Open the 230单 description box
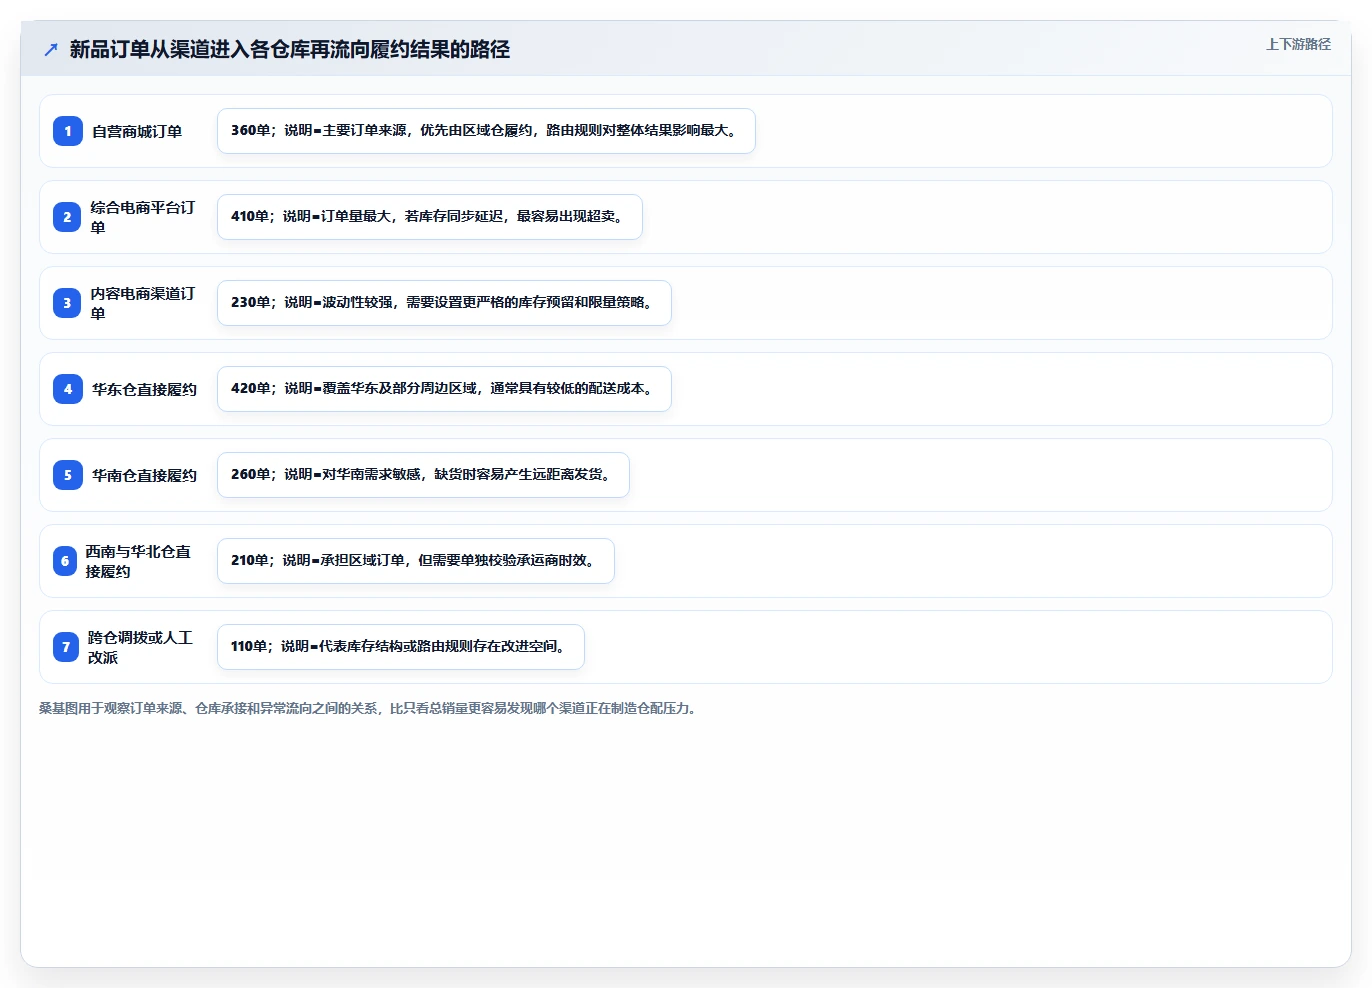The image size is (1372, 988). (x=444, y=303)
